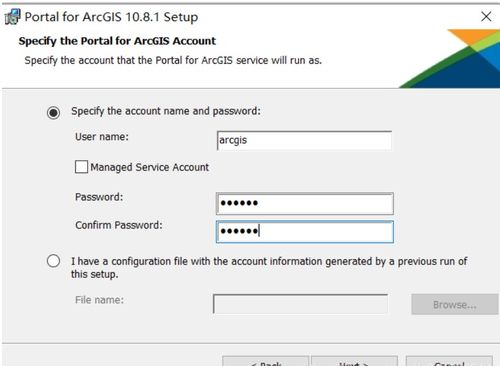Click the 'Specify the Portal for ArcGIS Account' heading
Screen dimensions: 500x366
tap(117, 41)
